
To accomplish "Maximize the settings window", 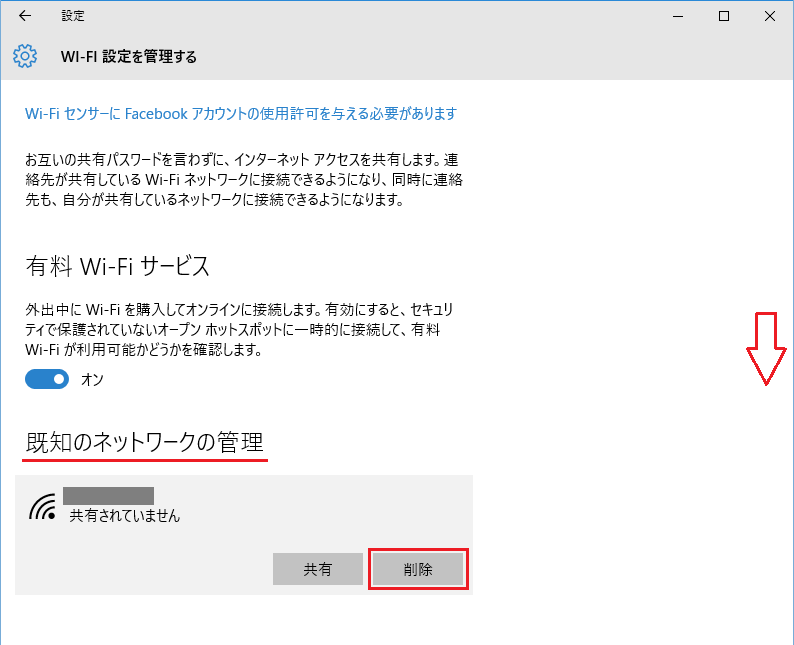I will point(724,16).
